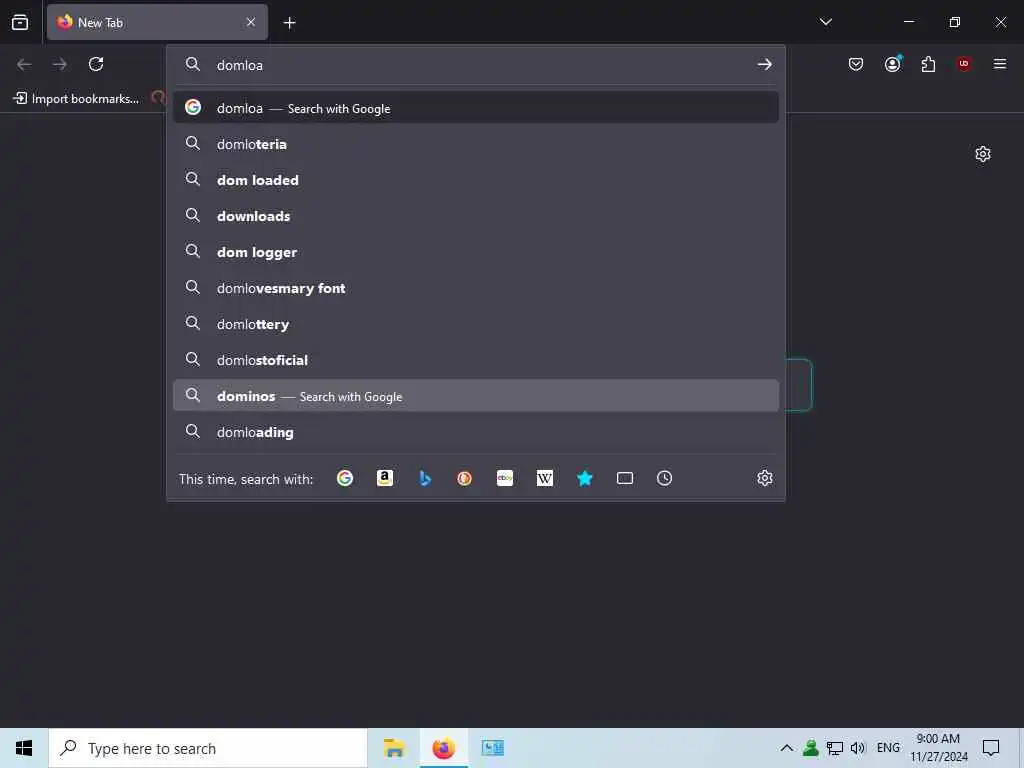1024x768 pixels.
Task: Open the Firefox application menu
Action: (x=1000, y=64)
